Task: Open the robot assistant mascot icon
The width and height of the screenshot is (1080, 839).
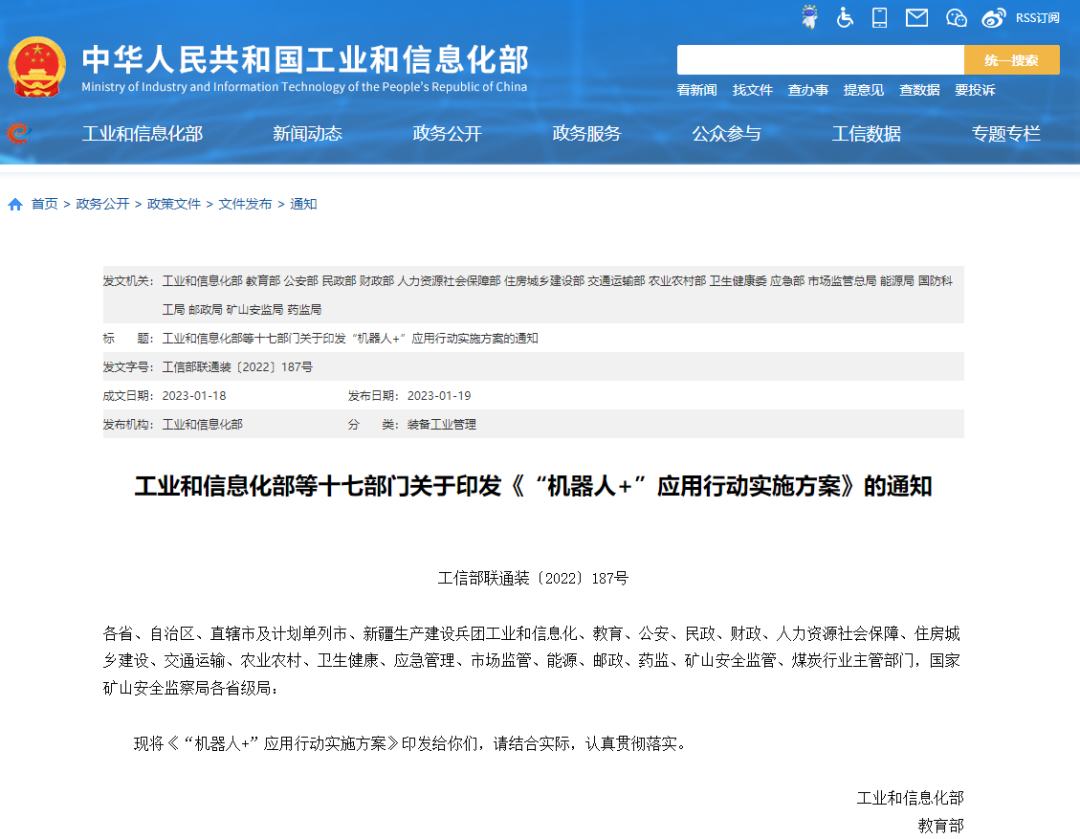Action: click(810, 17)
